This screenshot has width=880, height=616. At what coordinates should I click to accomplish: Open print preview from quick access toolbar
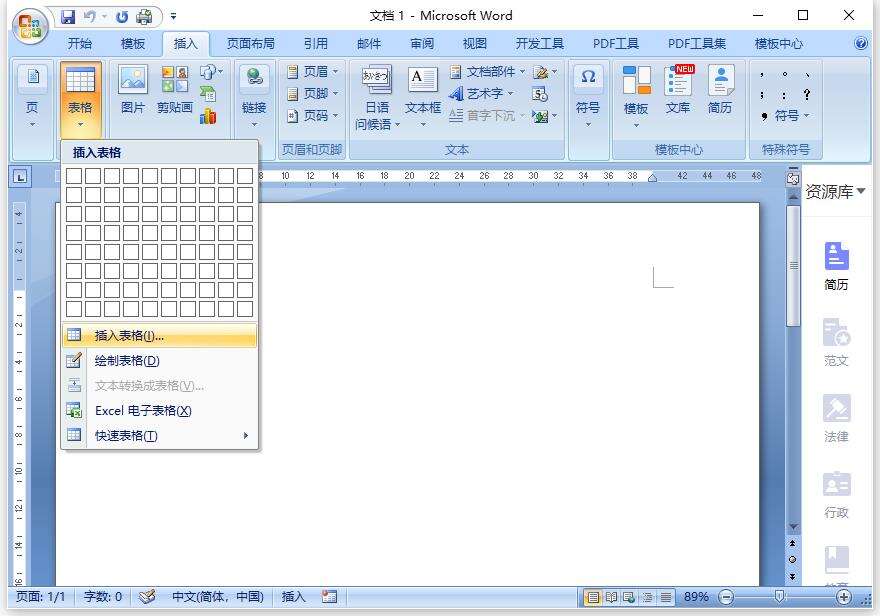click(x=144, y=17)
